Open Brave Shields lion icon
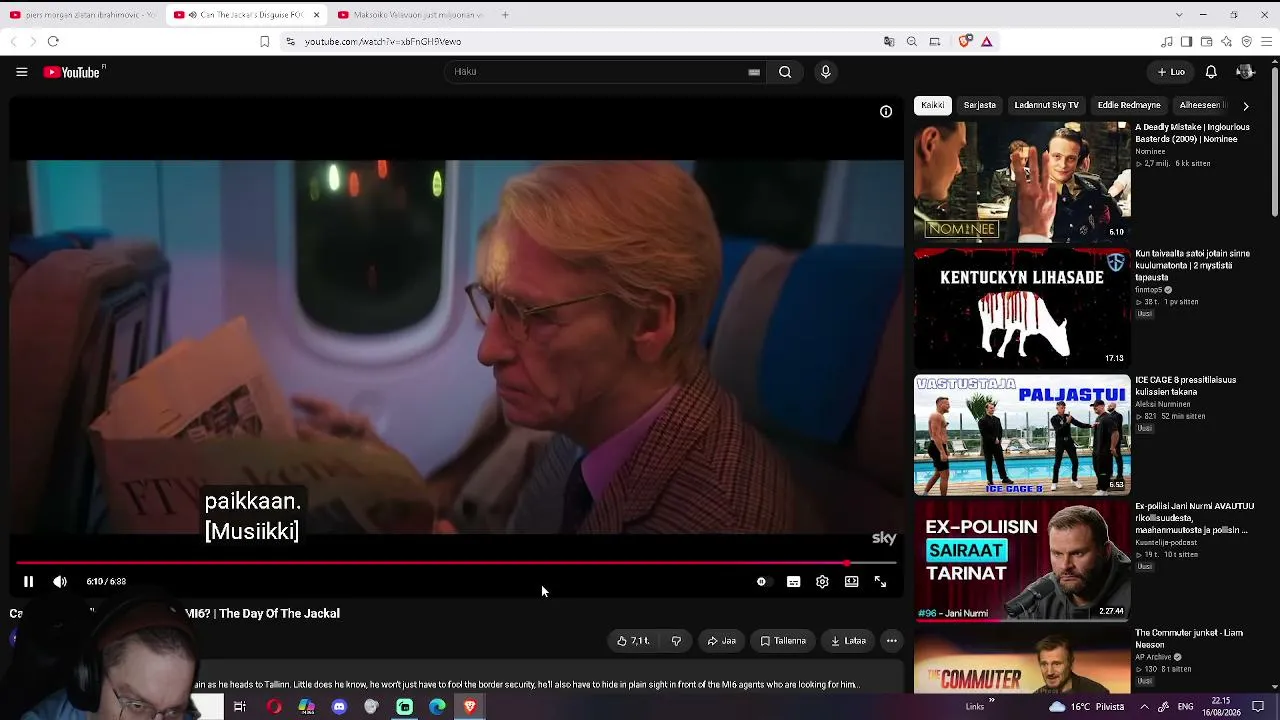Screen dimensions: 1280x720 pyautogui.click(x=965, y=42)
